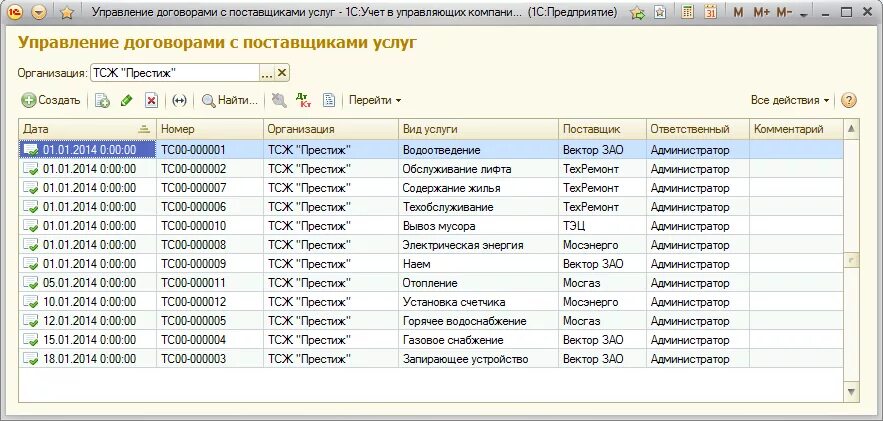Image resolution: width=883 pixels, height=421 pixels.
Task: Select the Запирающее устройство cell
Action: (478, 359)
